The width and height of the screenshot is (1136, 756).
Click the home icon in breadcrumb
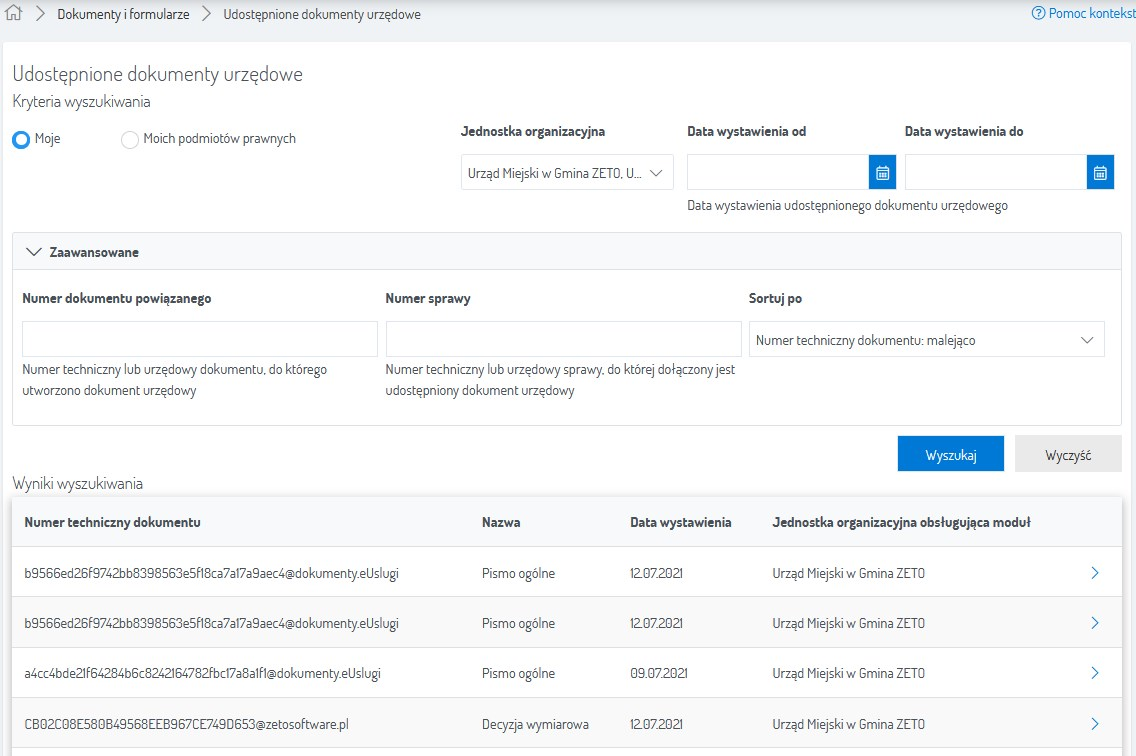point(14,15)
